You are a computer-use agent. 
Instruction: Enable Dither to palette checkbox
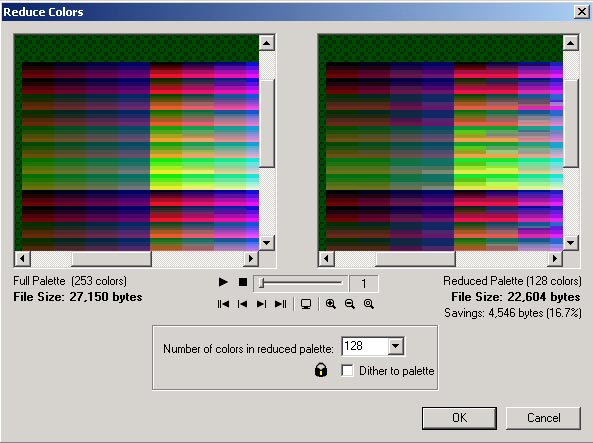pos(347,370)
